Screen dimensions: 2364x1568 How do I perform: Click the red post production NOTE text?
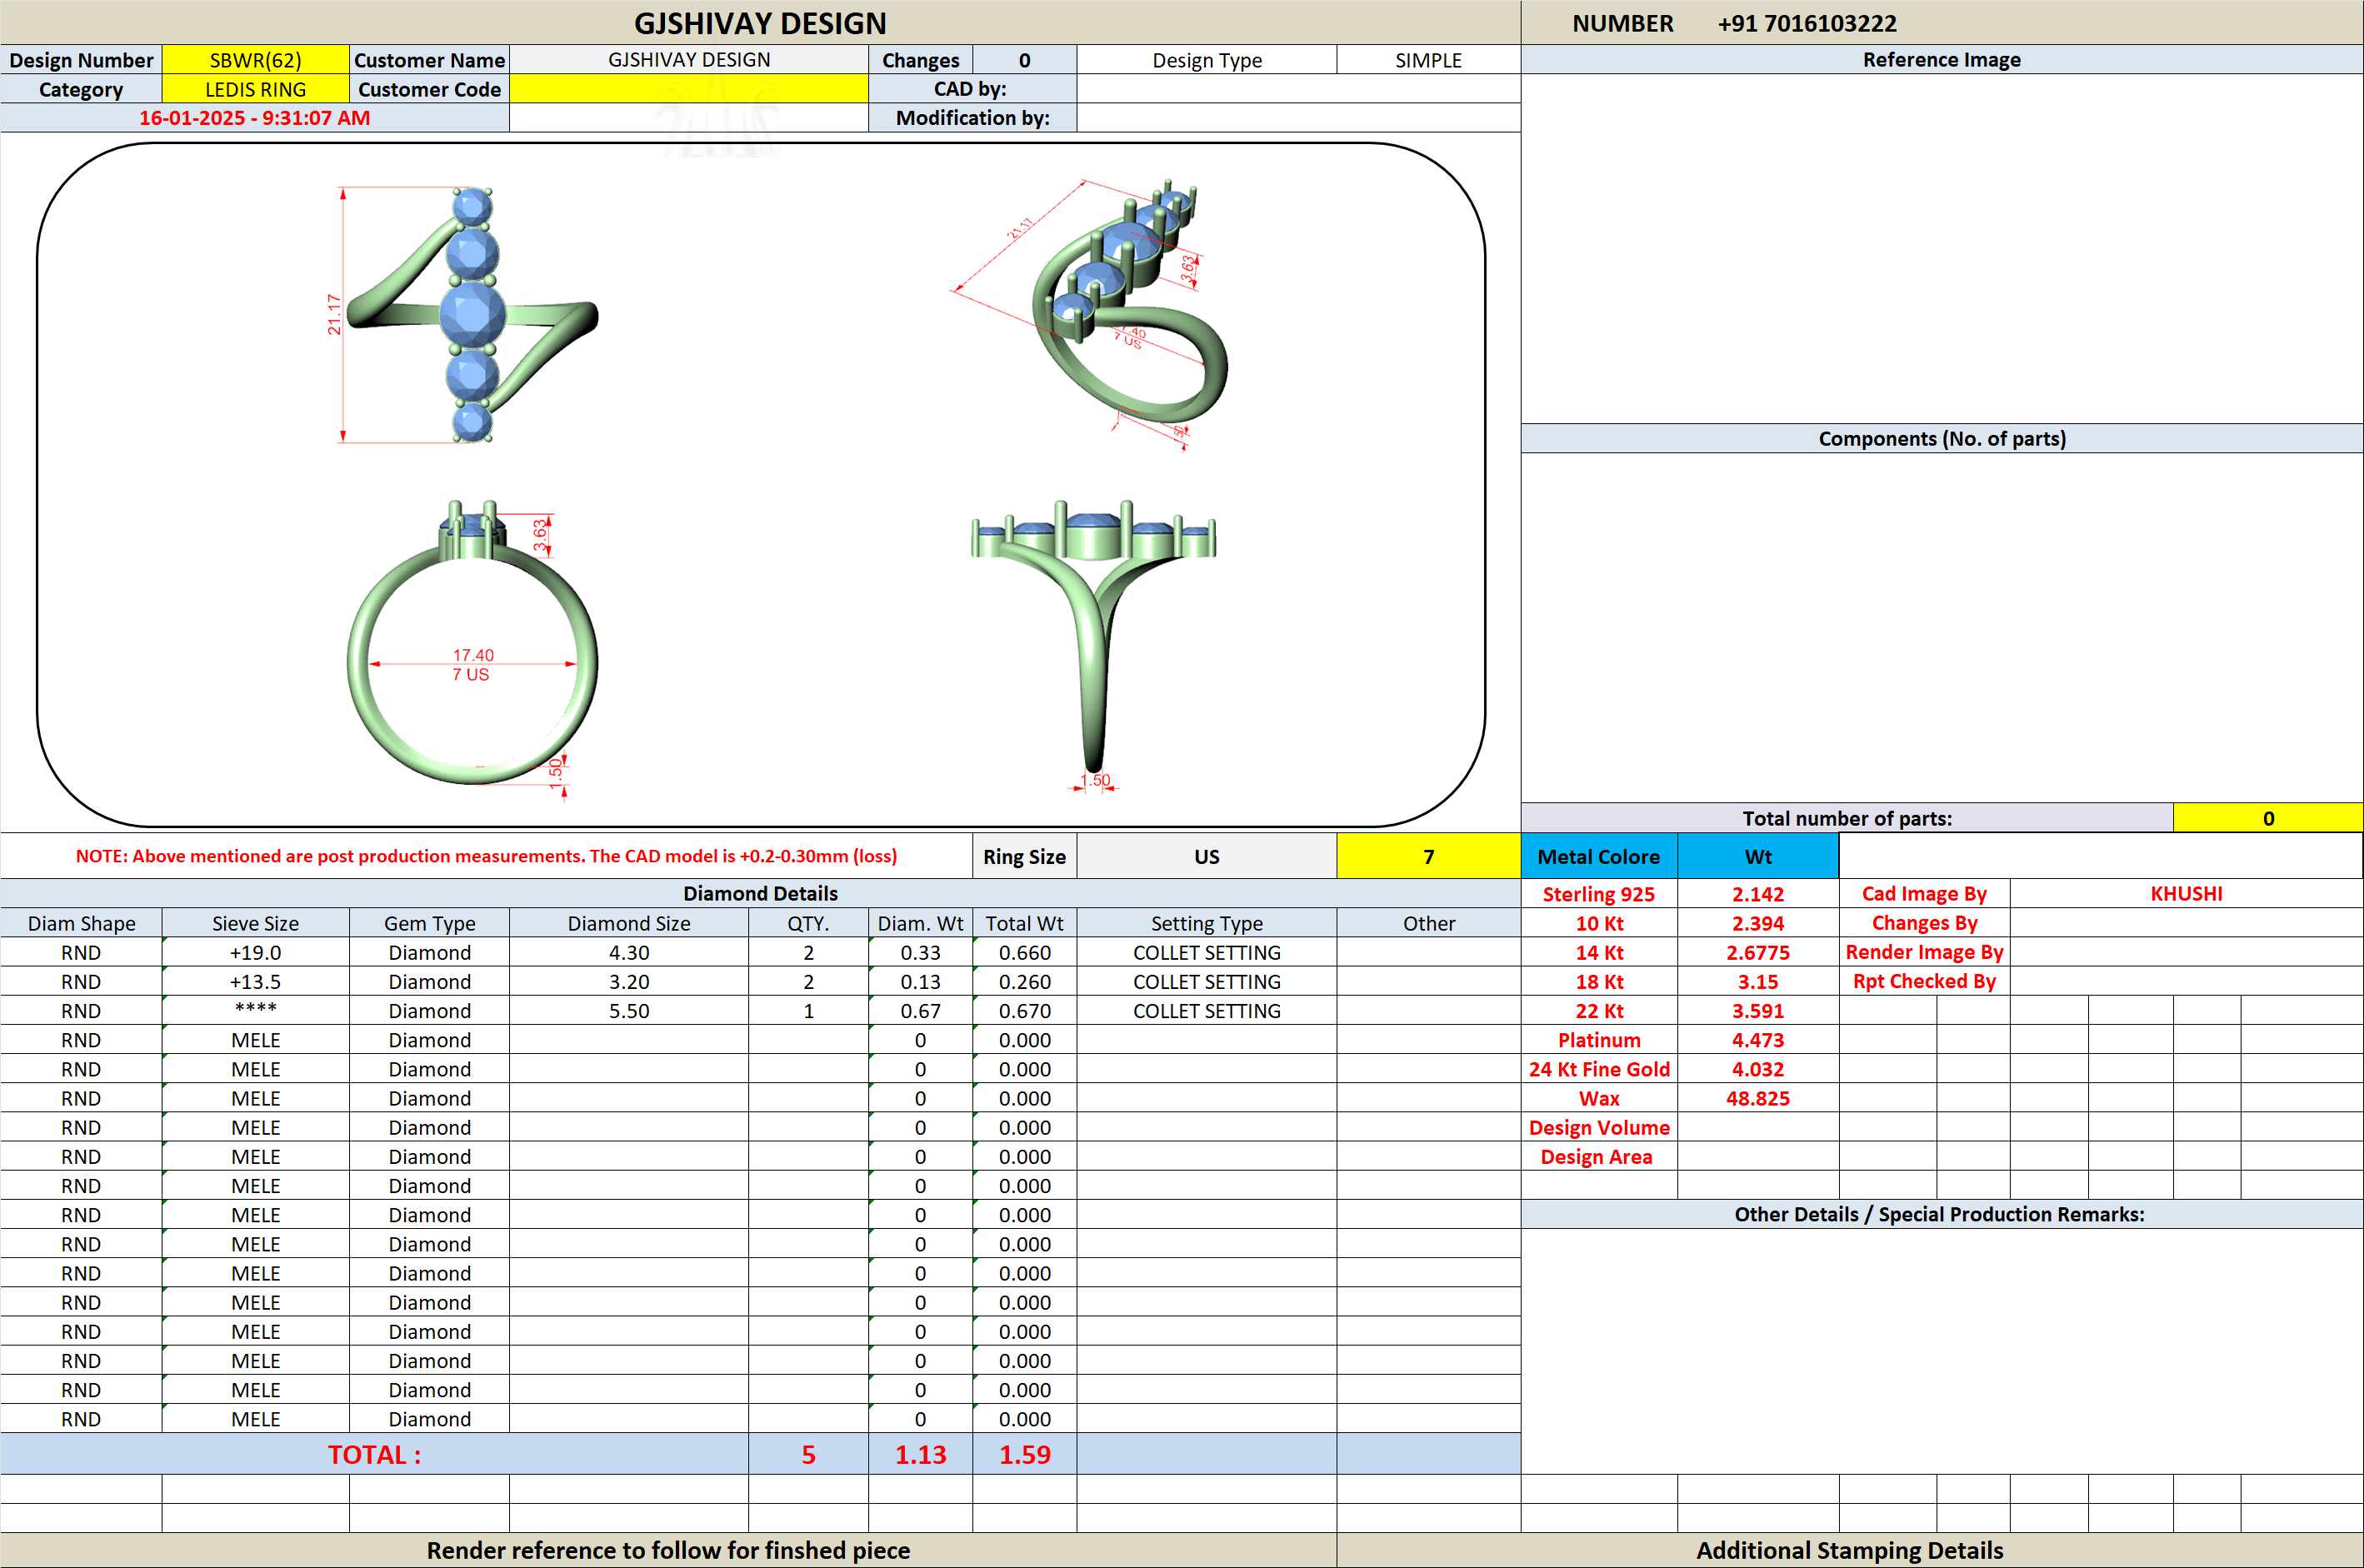click(x=486, y=856)
